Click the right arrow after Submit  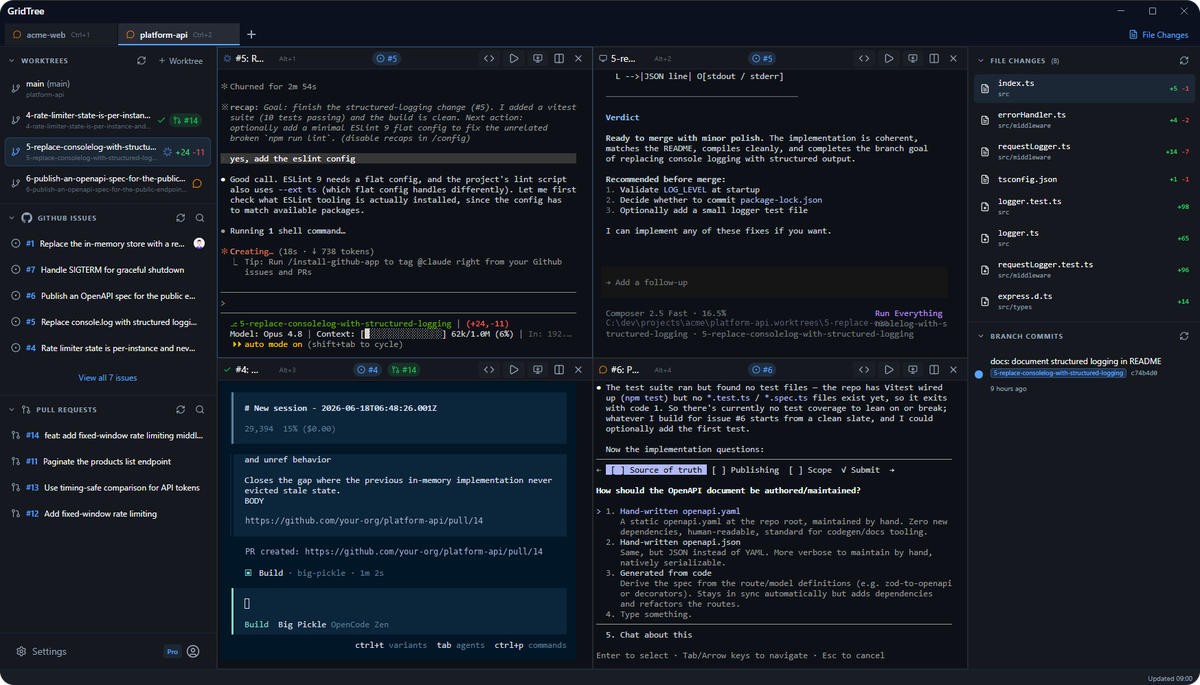[x=892, y=470]
